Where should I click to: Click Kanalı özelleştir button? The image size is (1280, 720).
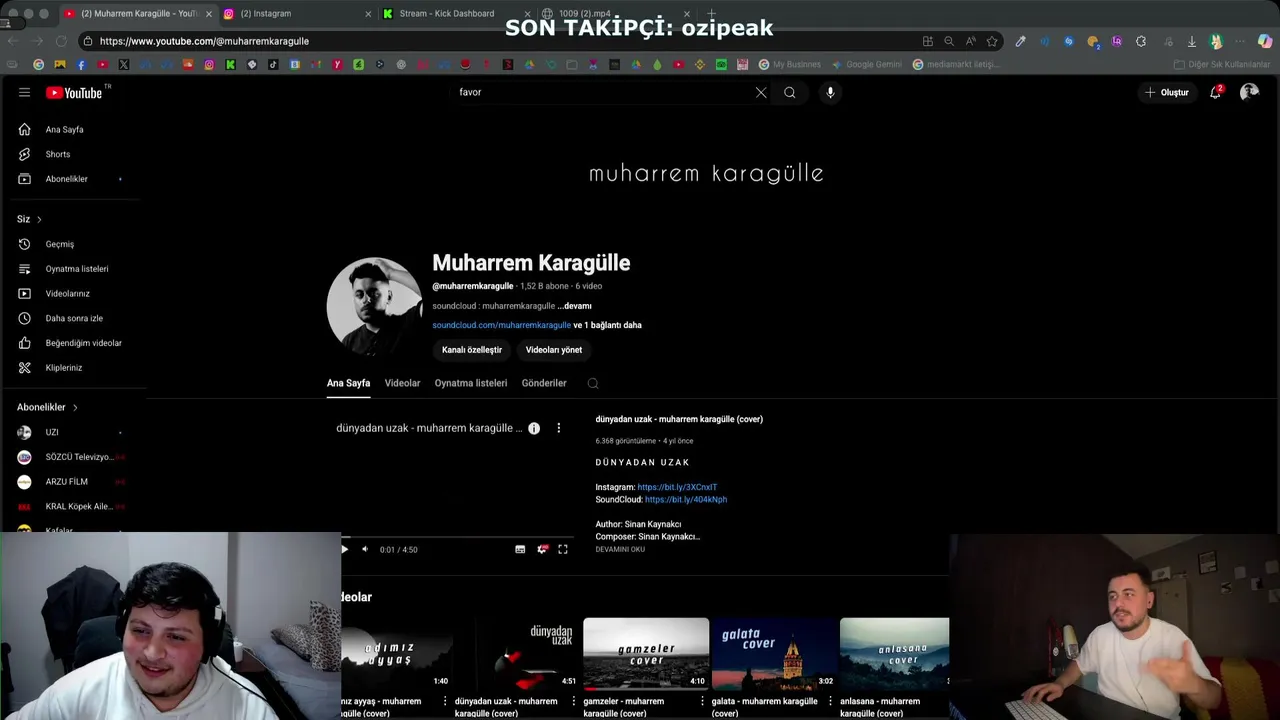[472, 350]
